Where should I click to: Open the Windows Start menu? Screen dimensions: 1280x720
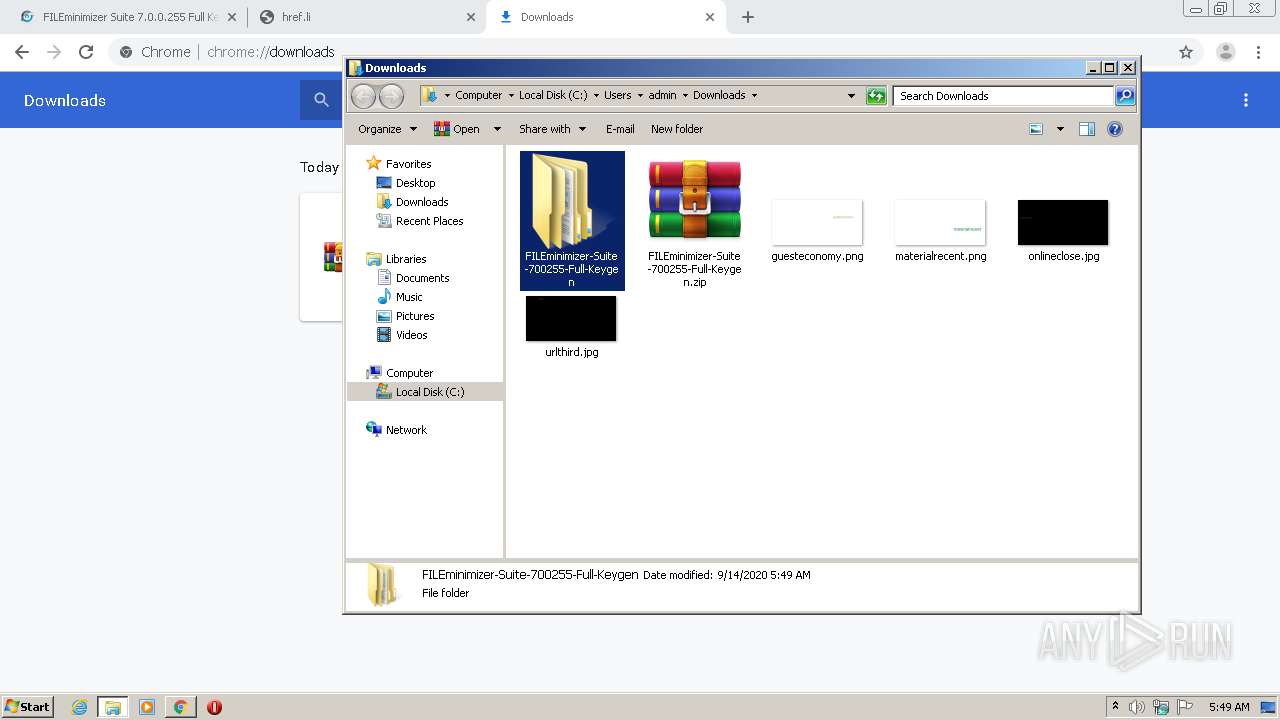[28, 706]
